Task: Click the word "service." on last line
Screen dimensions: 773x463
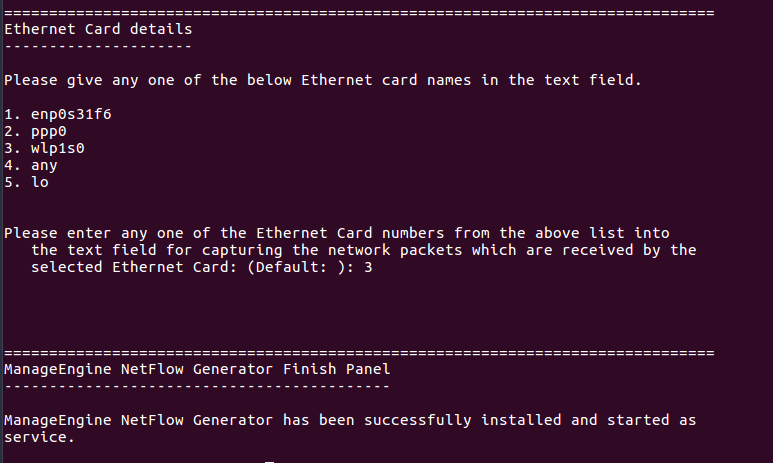Action: pyautogui.click(x=40, y=437)
